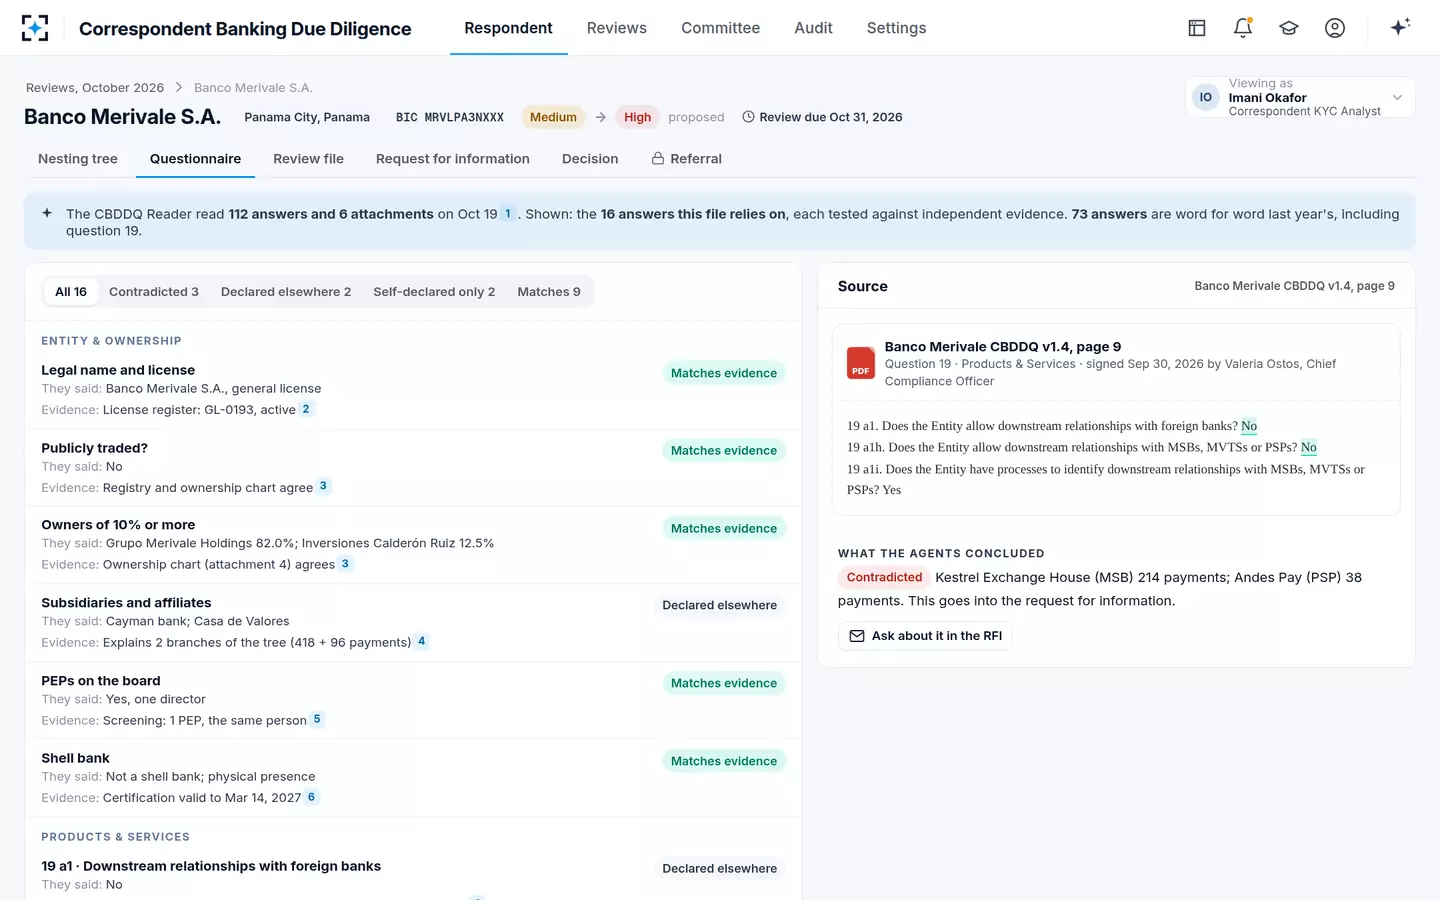Open the layout panel icon in header
Image resolution: width=1440 pixels, height=900 pixels.
(x=1197, y=28)
